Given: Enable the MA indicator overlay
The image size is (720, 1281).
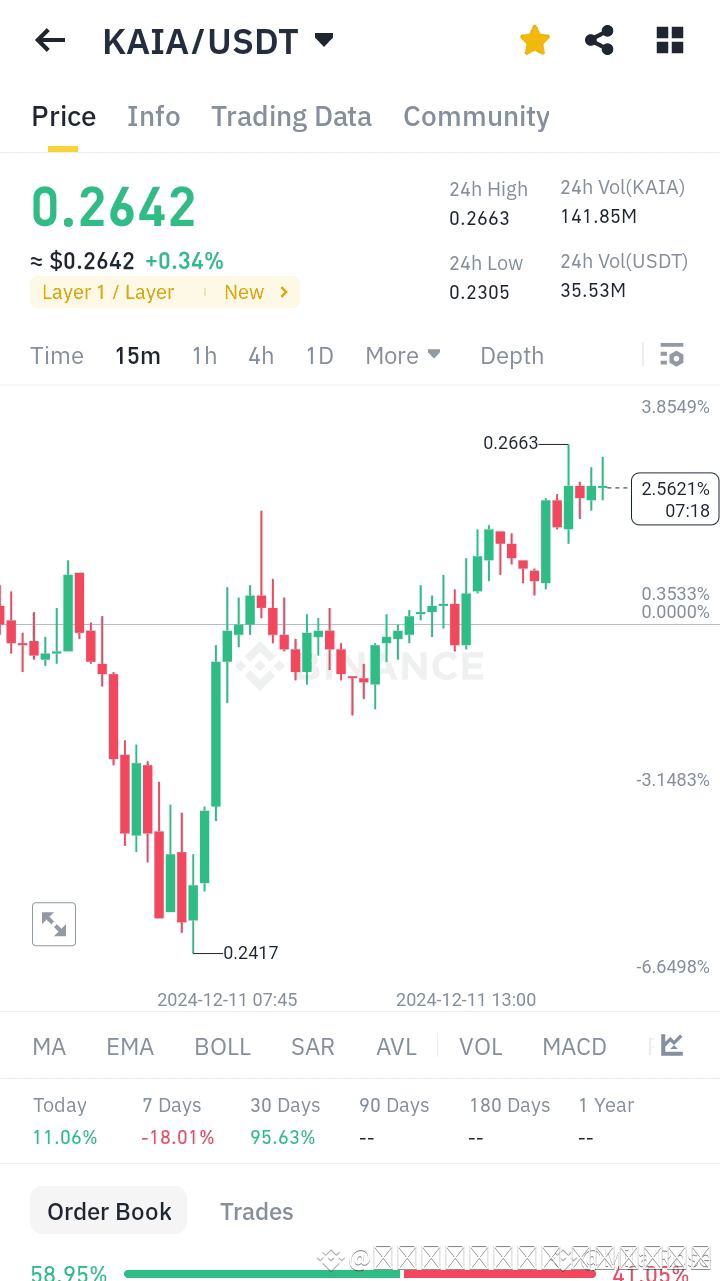Looking at the screenshot, I should click(x=48, y=1046).
